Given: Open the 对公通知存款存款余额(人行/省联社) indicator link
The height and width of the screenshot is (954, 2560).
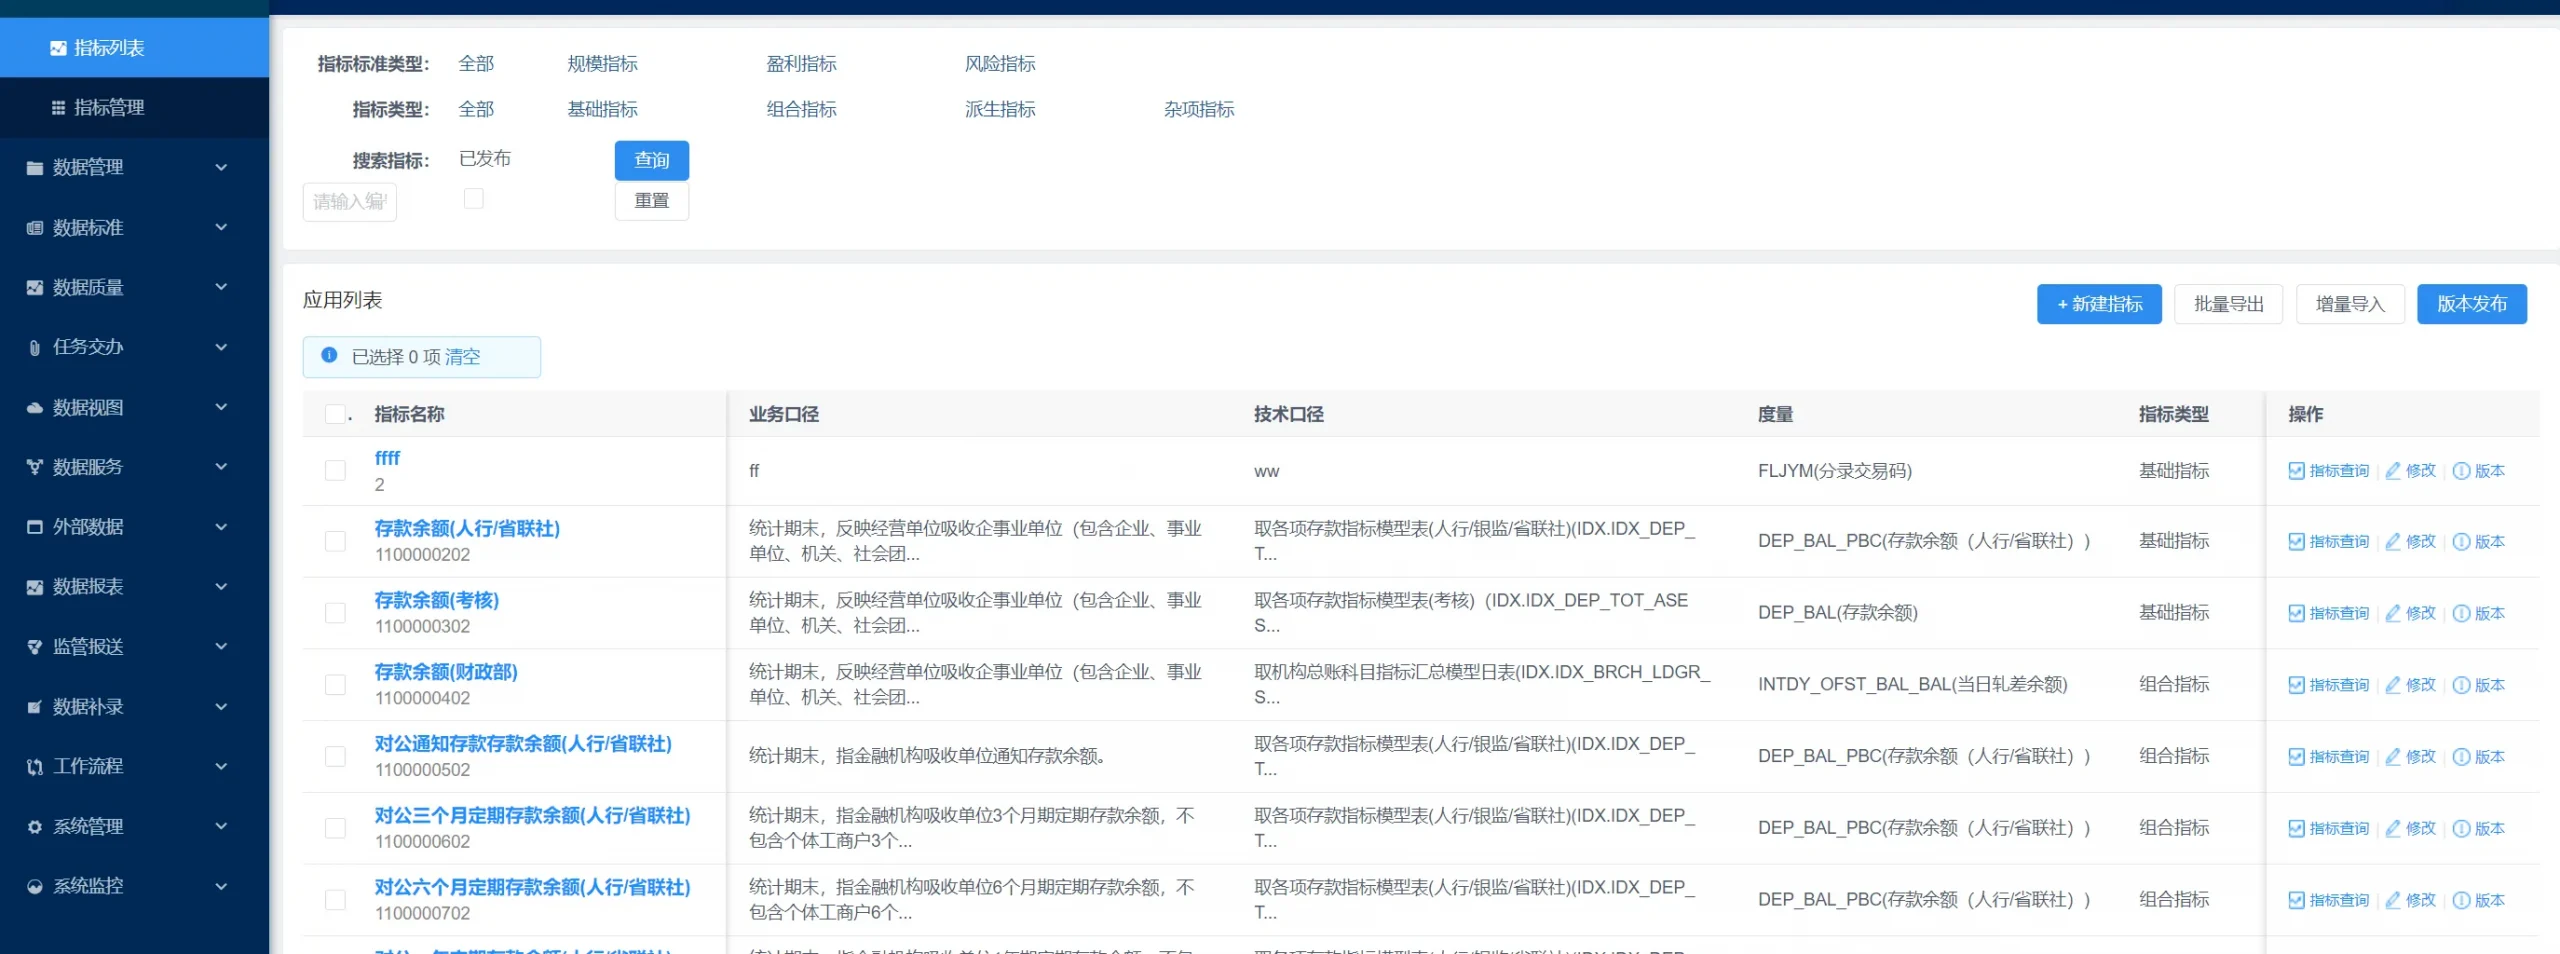Looking at the screenshot, I should (522, 744).
